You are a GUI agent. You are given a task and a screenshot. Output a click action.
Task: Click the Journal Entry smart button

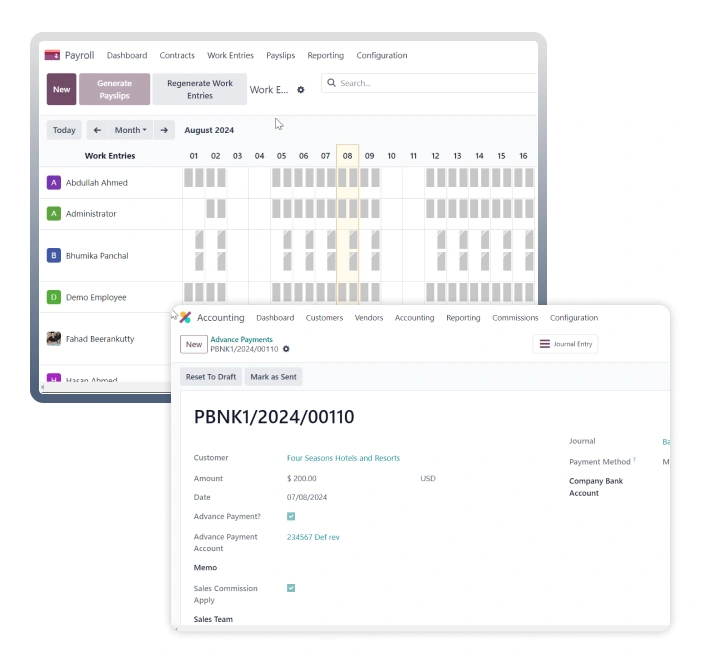(x=565, y=344)
